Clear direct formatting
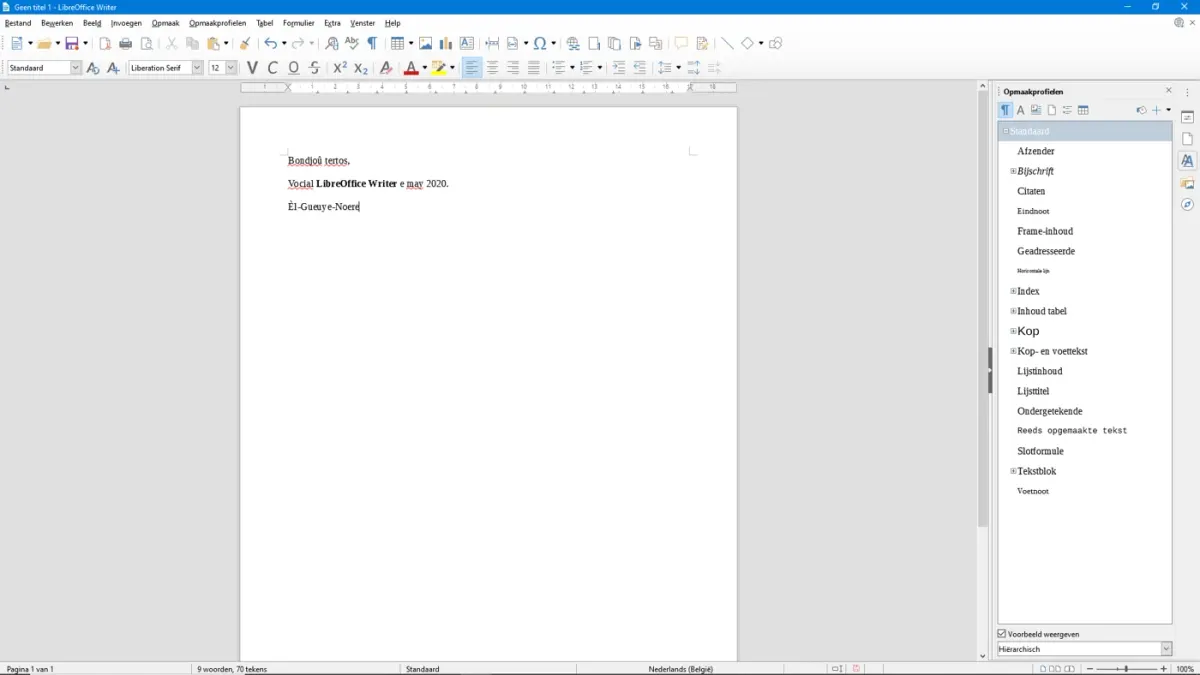 (386, 68)
